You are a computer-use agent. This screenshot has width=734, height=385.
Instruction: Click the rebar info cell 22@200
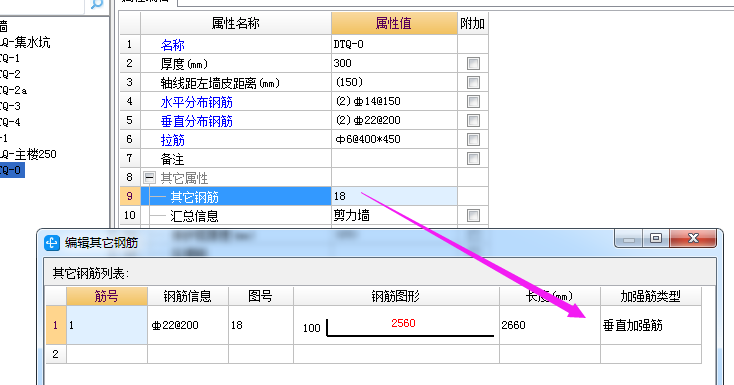(x=188, y=325)
